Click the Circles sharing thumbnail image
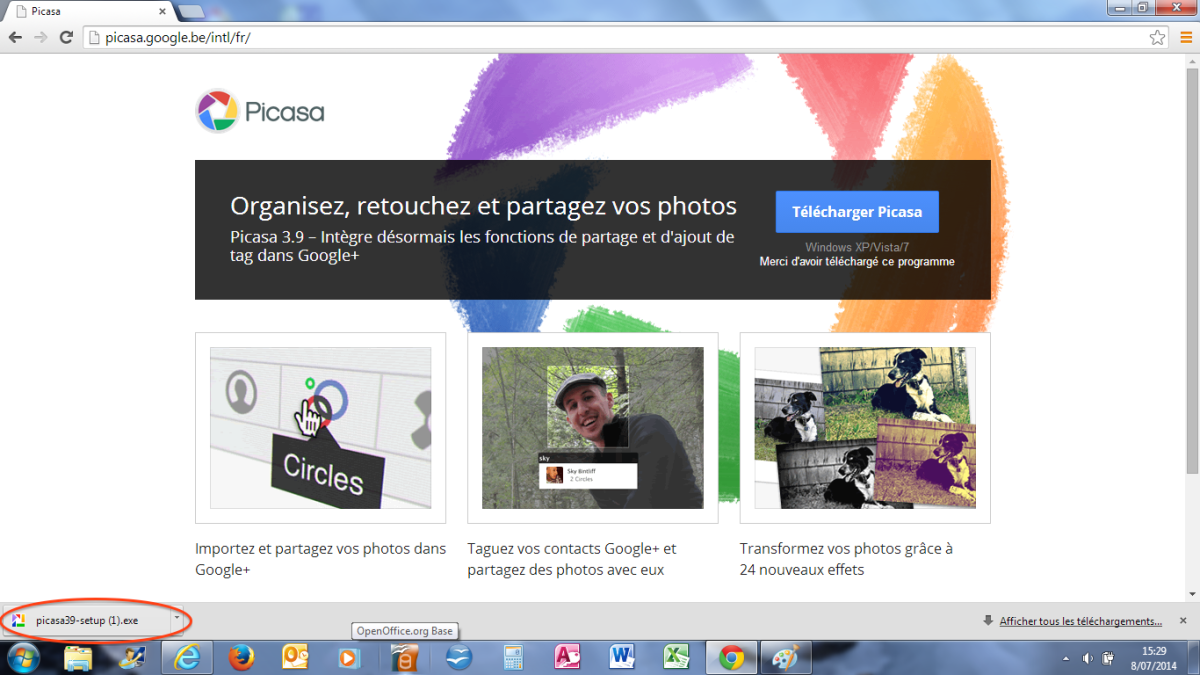This screenshot has width=1200, height=675. (x=320, y=428)
